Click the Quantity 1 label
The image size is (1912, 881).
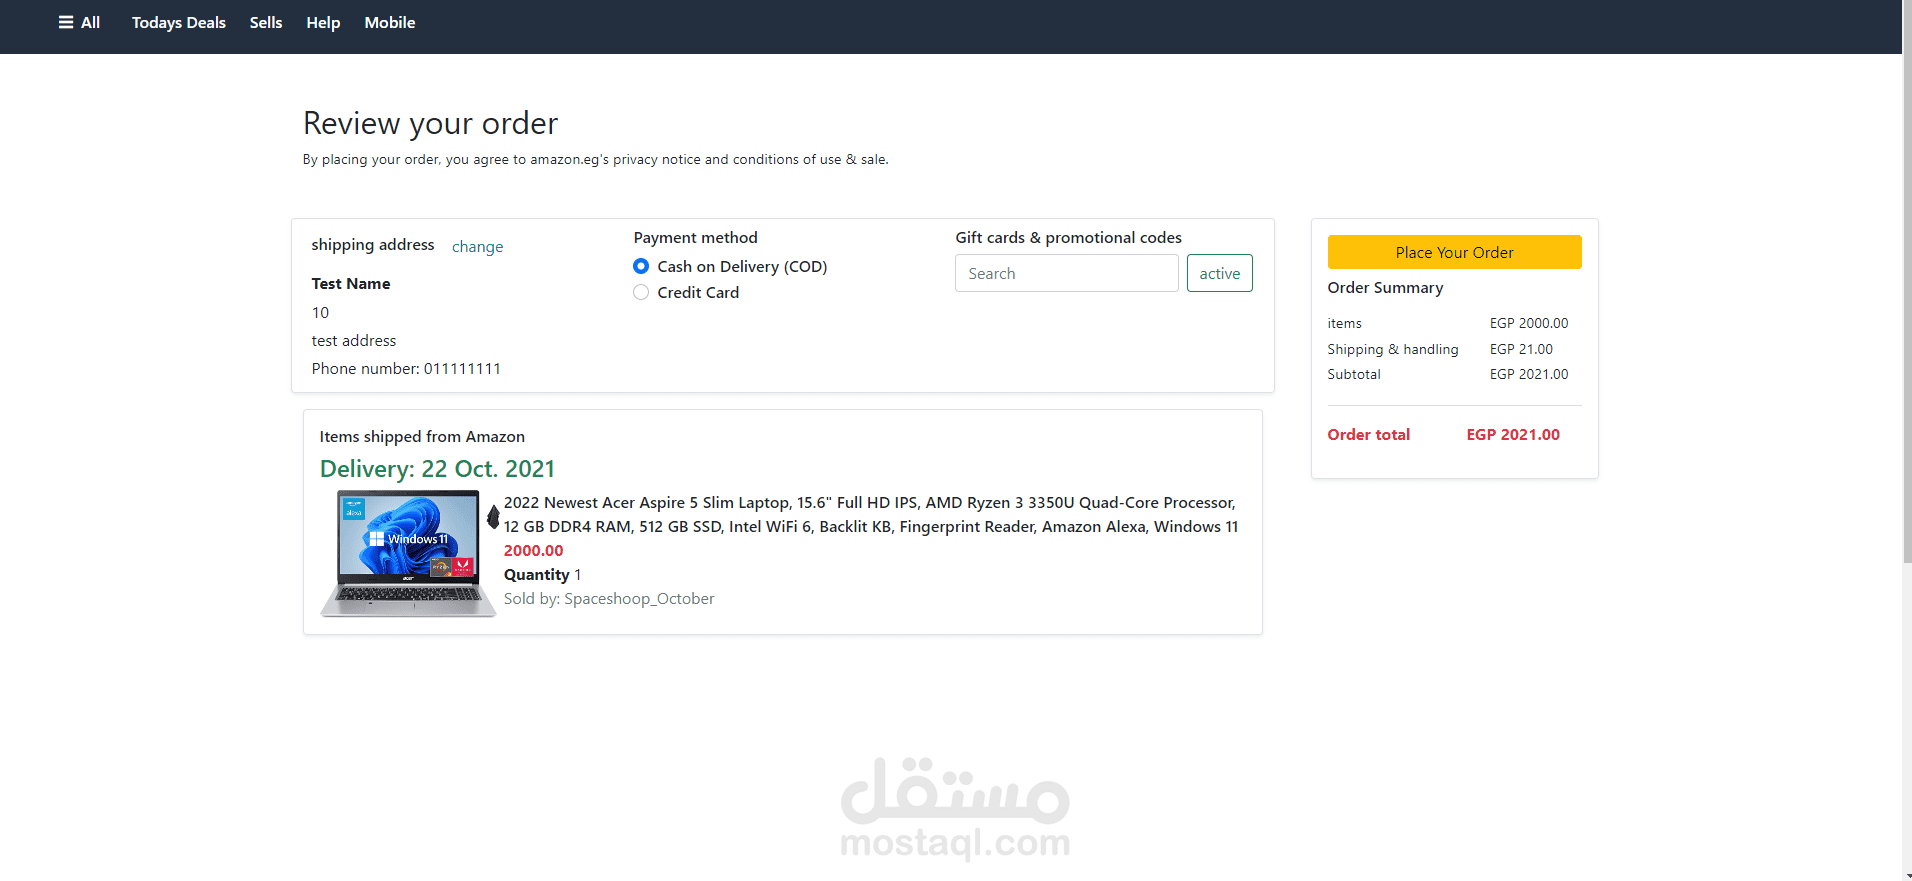(x=542, y=574)
